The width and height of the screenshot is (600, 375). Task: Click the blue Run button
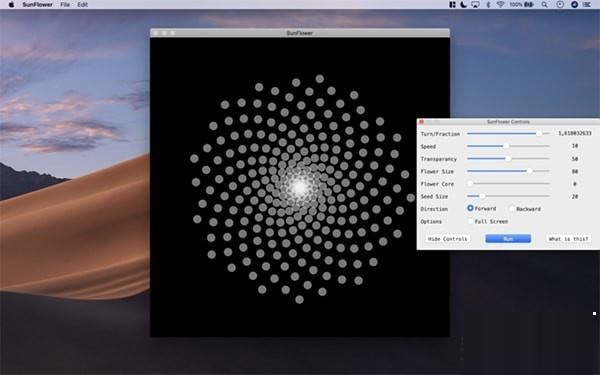pyautogui.click(x=508, y=239)
